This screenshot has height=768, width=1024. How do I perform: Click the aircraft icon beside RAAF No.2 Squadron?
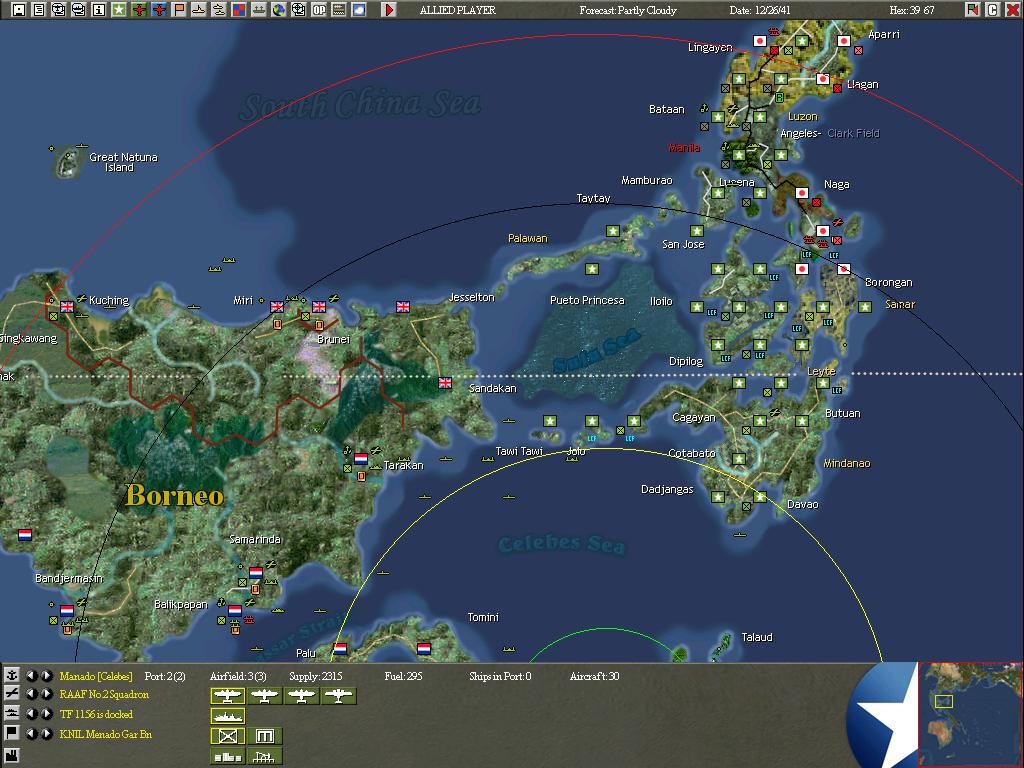(11, 694)
